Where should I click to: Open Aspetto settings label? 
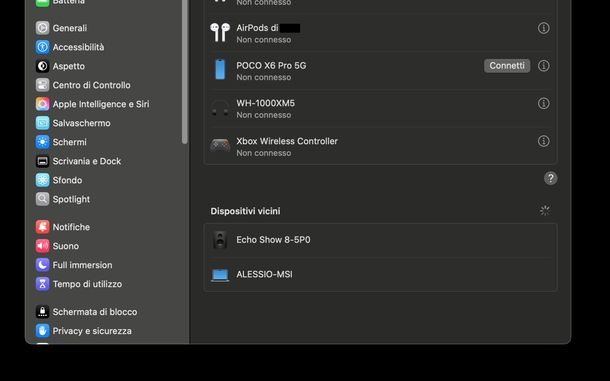pos(68,66)
